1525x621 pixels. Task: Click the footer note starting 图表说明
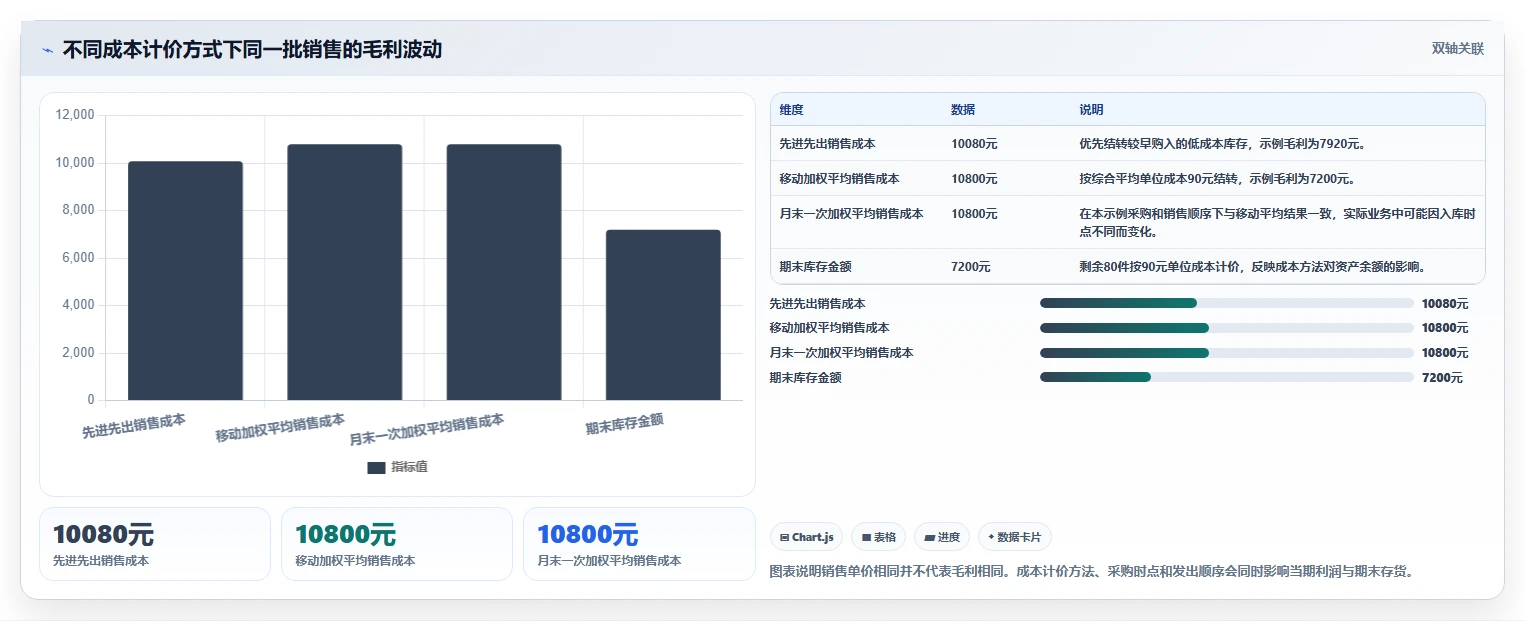coord(1091,572)
